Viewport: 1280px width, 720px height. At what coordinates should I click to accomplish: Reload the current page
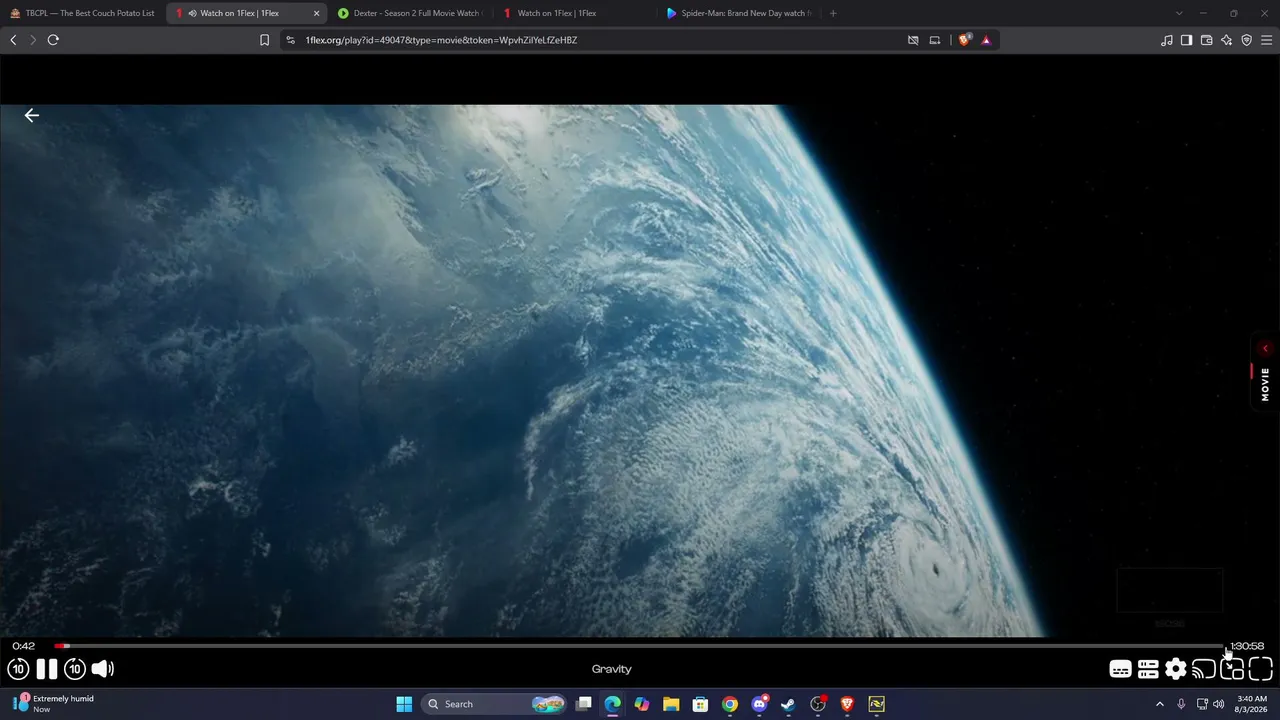pos(53,40)
